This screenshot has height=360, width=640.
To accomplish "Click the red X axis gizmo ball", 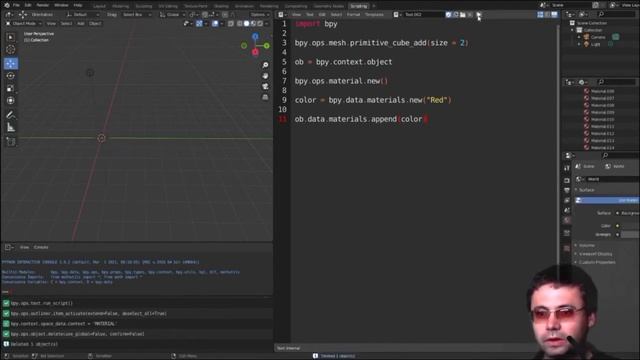I will pyautogui.click(x=255, y=52).
